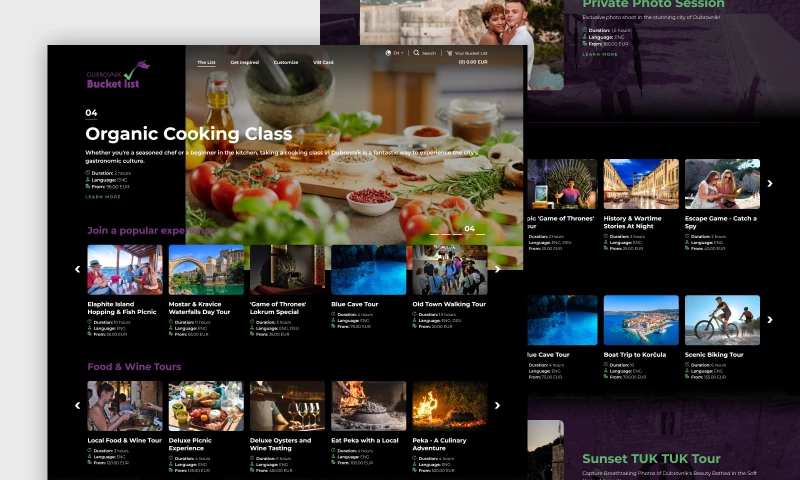Click Learn More under Organic Cooking Class
The image size is (800, 480).
click(103, 197)
